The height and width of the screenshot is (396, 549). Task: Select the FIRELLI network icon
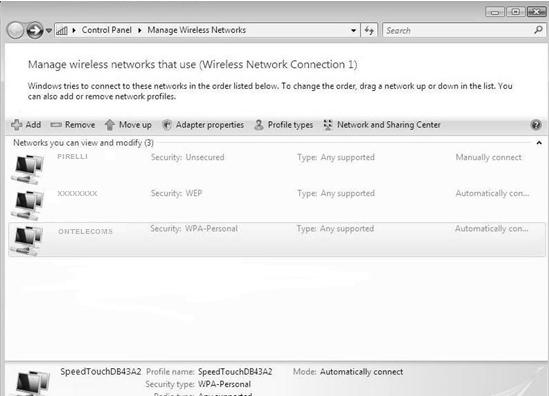click(x=27, y=169)
